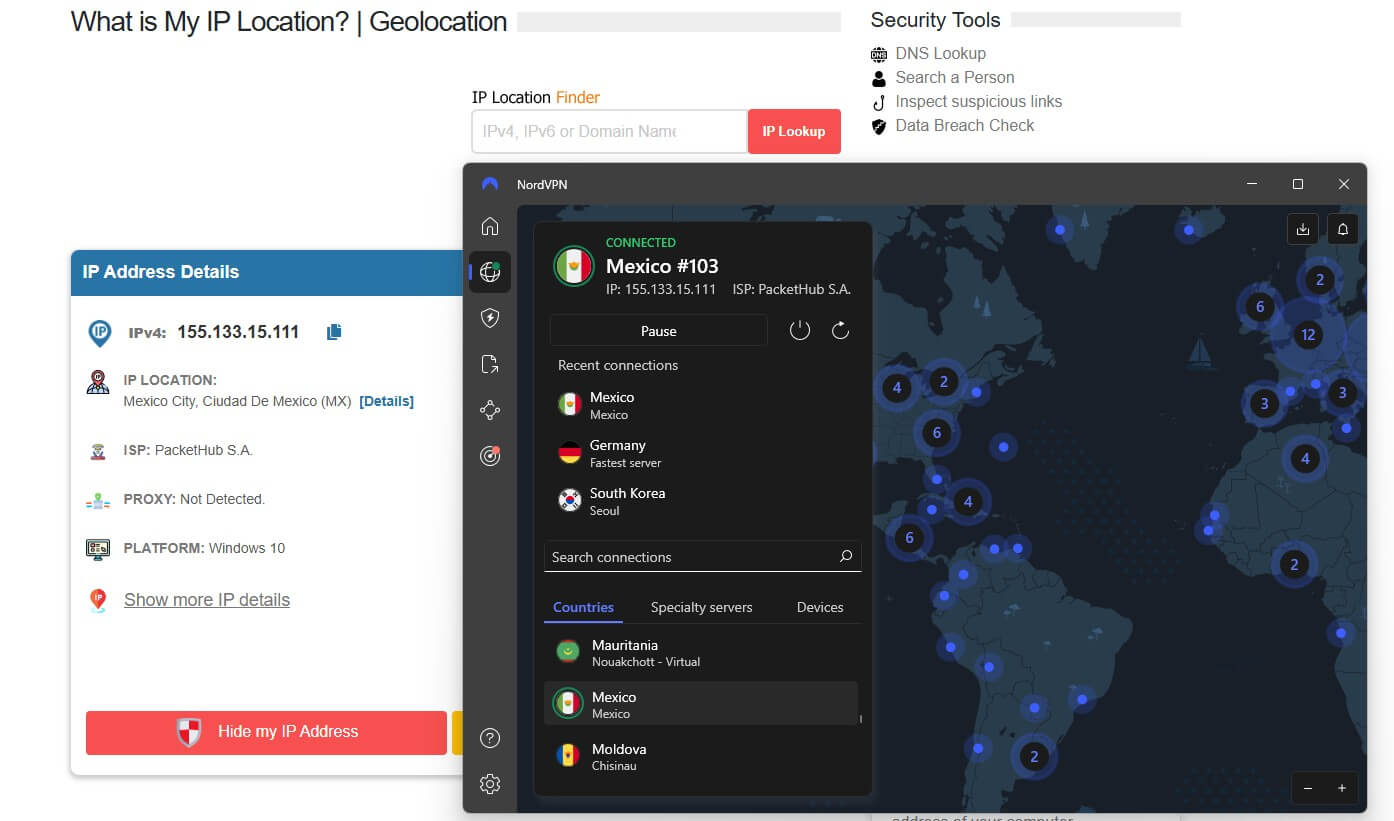Screen dimensions: 1394x821
Task: Open the Search a Person link
Action: [955, 78]
